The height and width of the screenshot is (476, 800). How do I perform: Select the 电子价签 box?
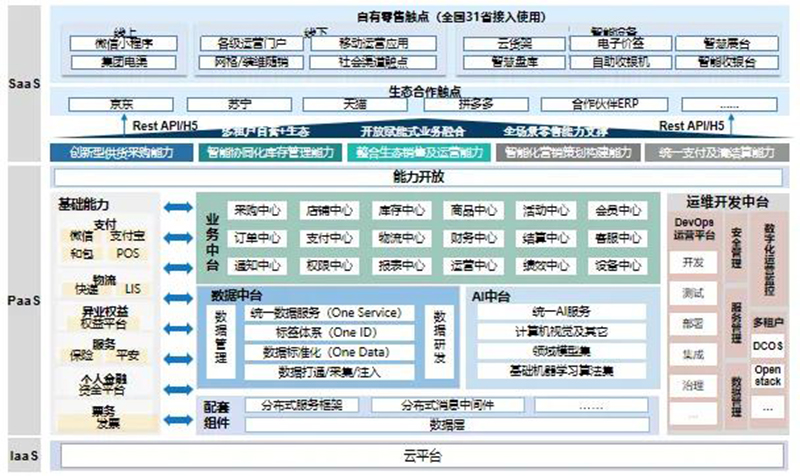[620, 43]
